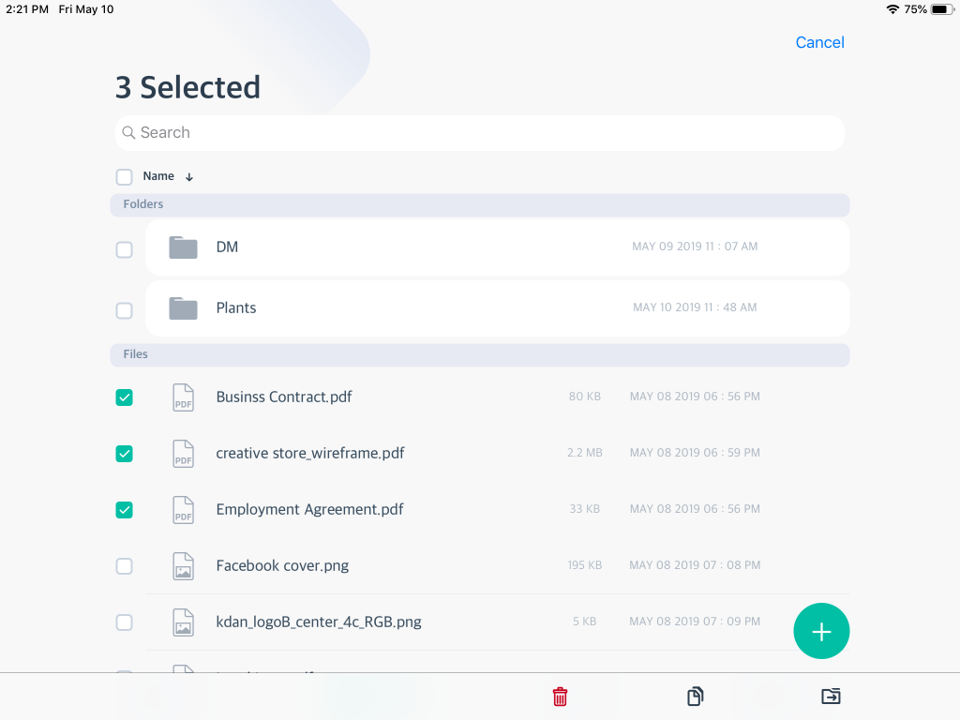Click the 3 Selected heading
The image size is (960, 720).
(x=188, y=87)
